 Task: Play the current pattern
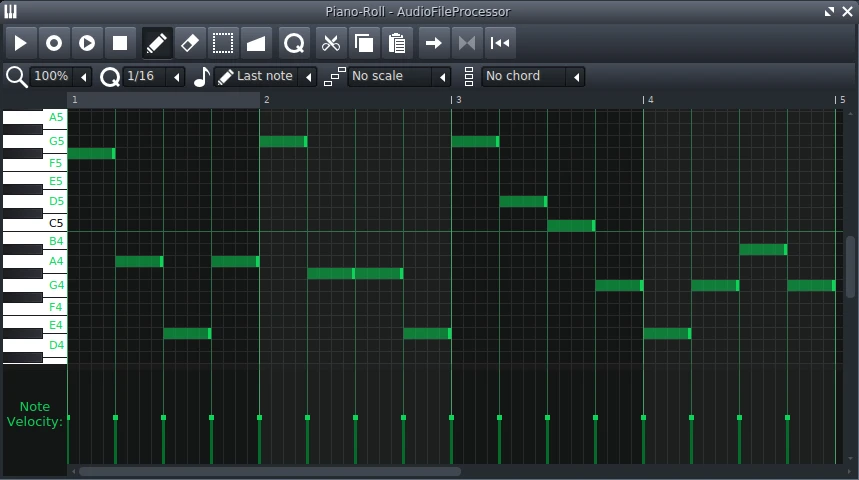coord(21,43)
